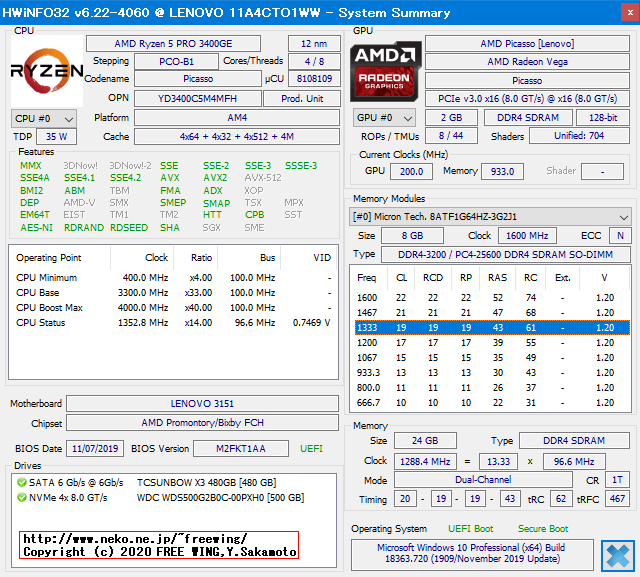Click the cache 4x64 + 4x32 field
The width and height of the screenshot is (640, 577).
[237, 136]
